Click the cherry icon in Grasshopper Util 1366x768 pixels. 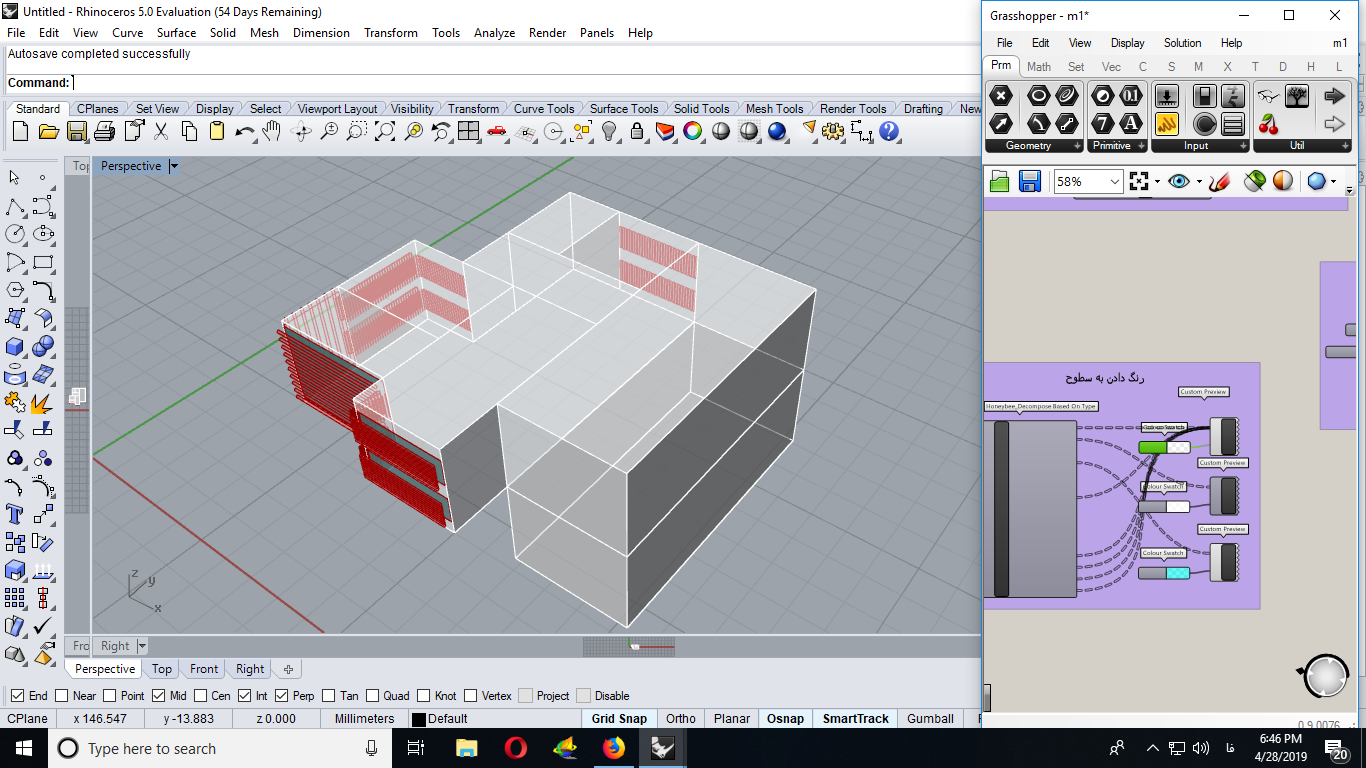(x=1269, y=124)
